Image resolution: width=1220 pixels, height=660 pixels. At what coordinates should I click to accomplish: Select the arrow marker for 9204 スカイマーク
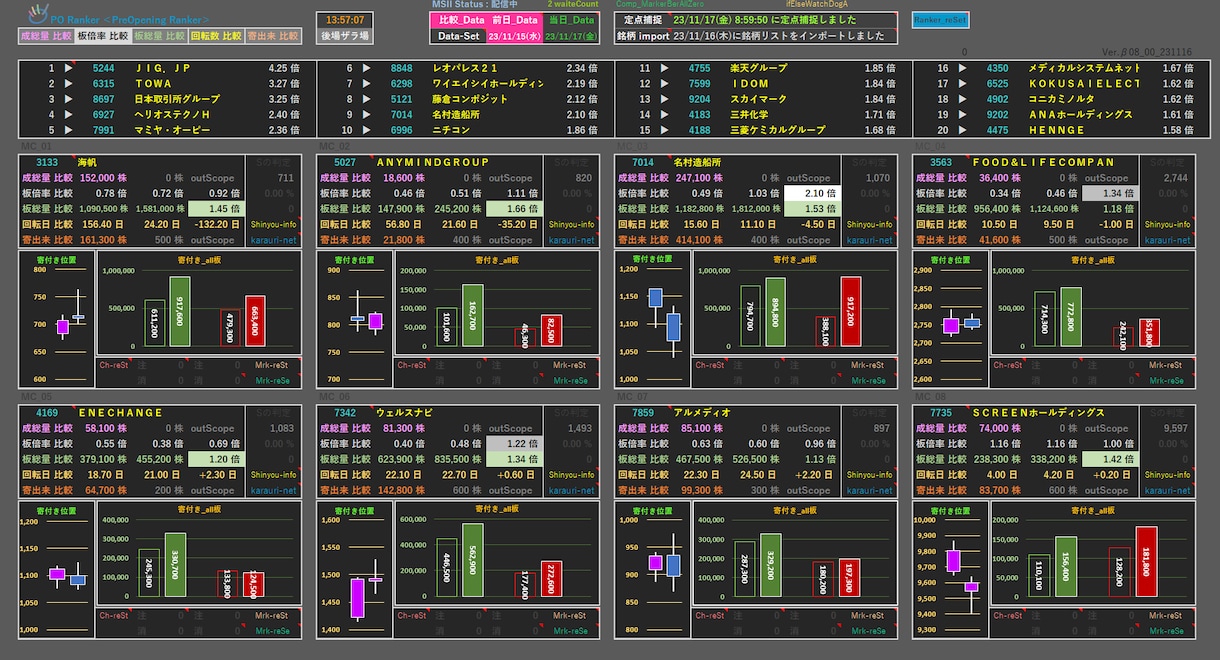[x=667, y=99]
